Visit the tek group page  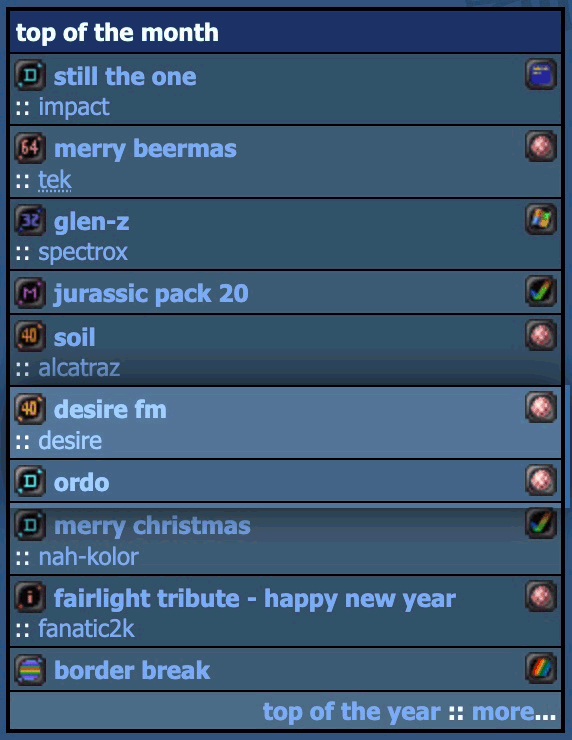[x=55, y=180]
